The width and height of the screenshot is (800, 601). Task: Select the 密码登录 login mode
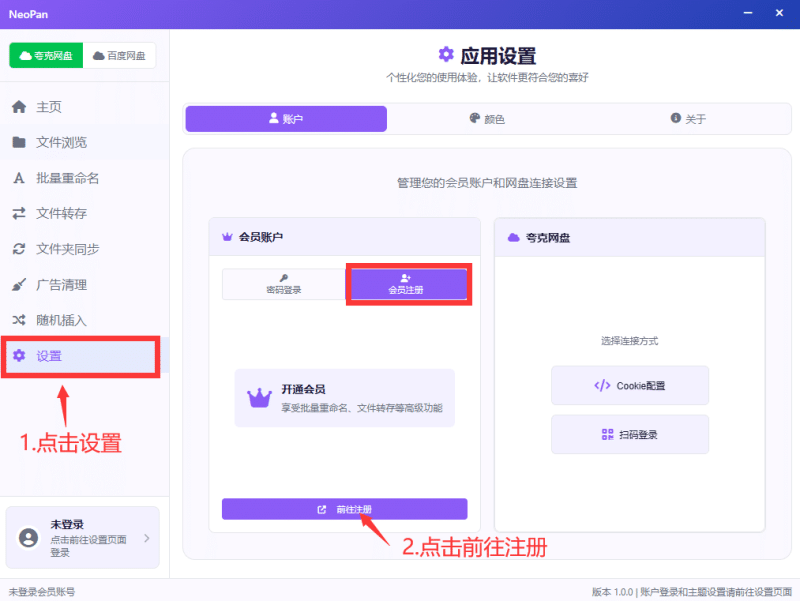(x=283, y=284)
